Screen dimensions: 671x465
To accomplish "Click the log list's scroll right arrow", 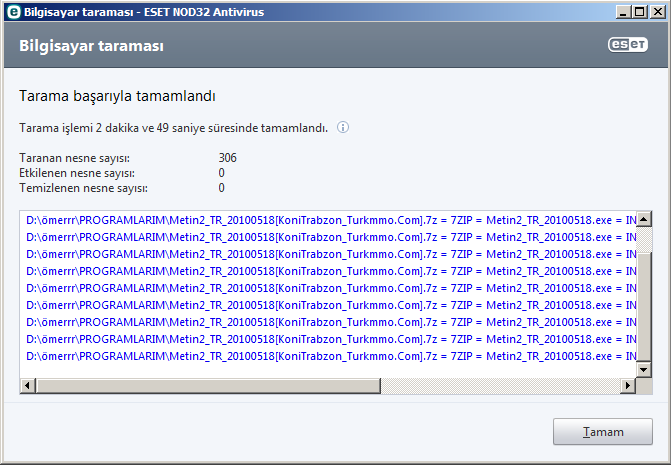I will pyautogui.click(x=628, y=385).
